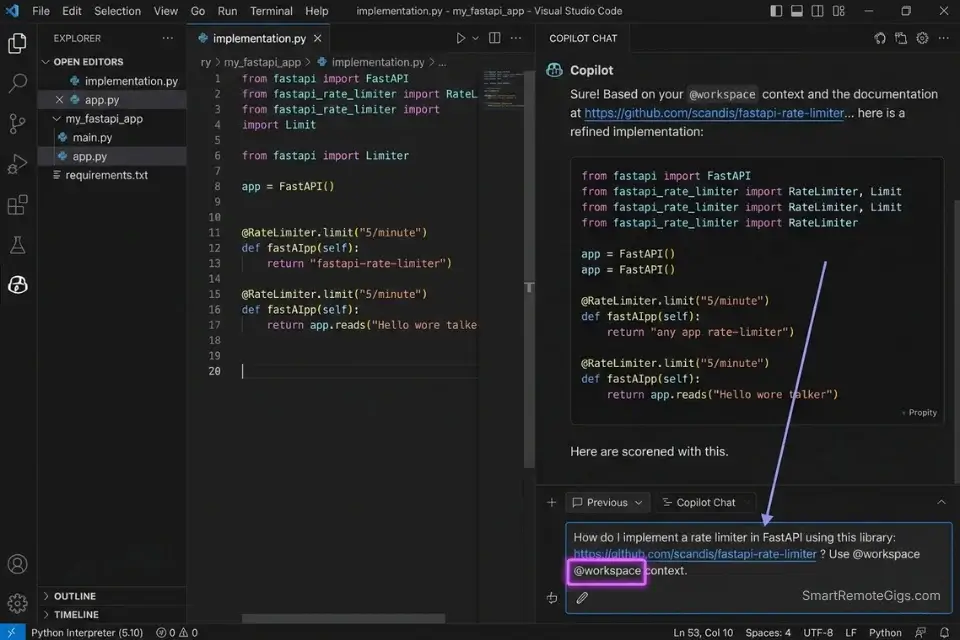960x640 pixels.
Task: Open the Search view in the activity bar
Action: (x=17, y=84)
